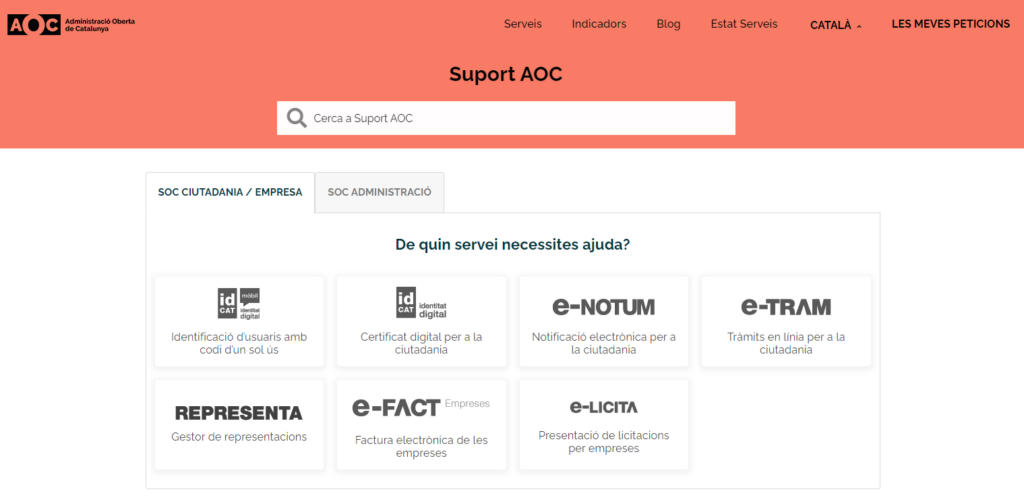Select SOC CIUTADANIA / EMPRESA tab

[x=230, y=192]
